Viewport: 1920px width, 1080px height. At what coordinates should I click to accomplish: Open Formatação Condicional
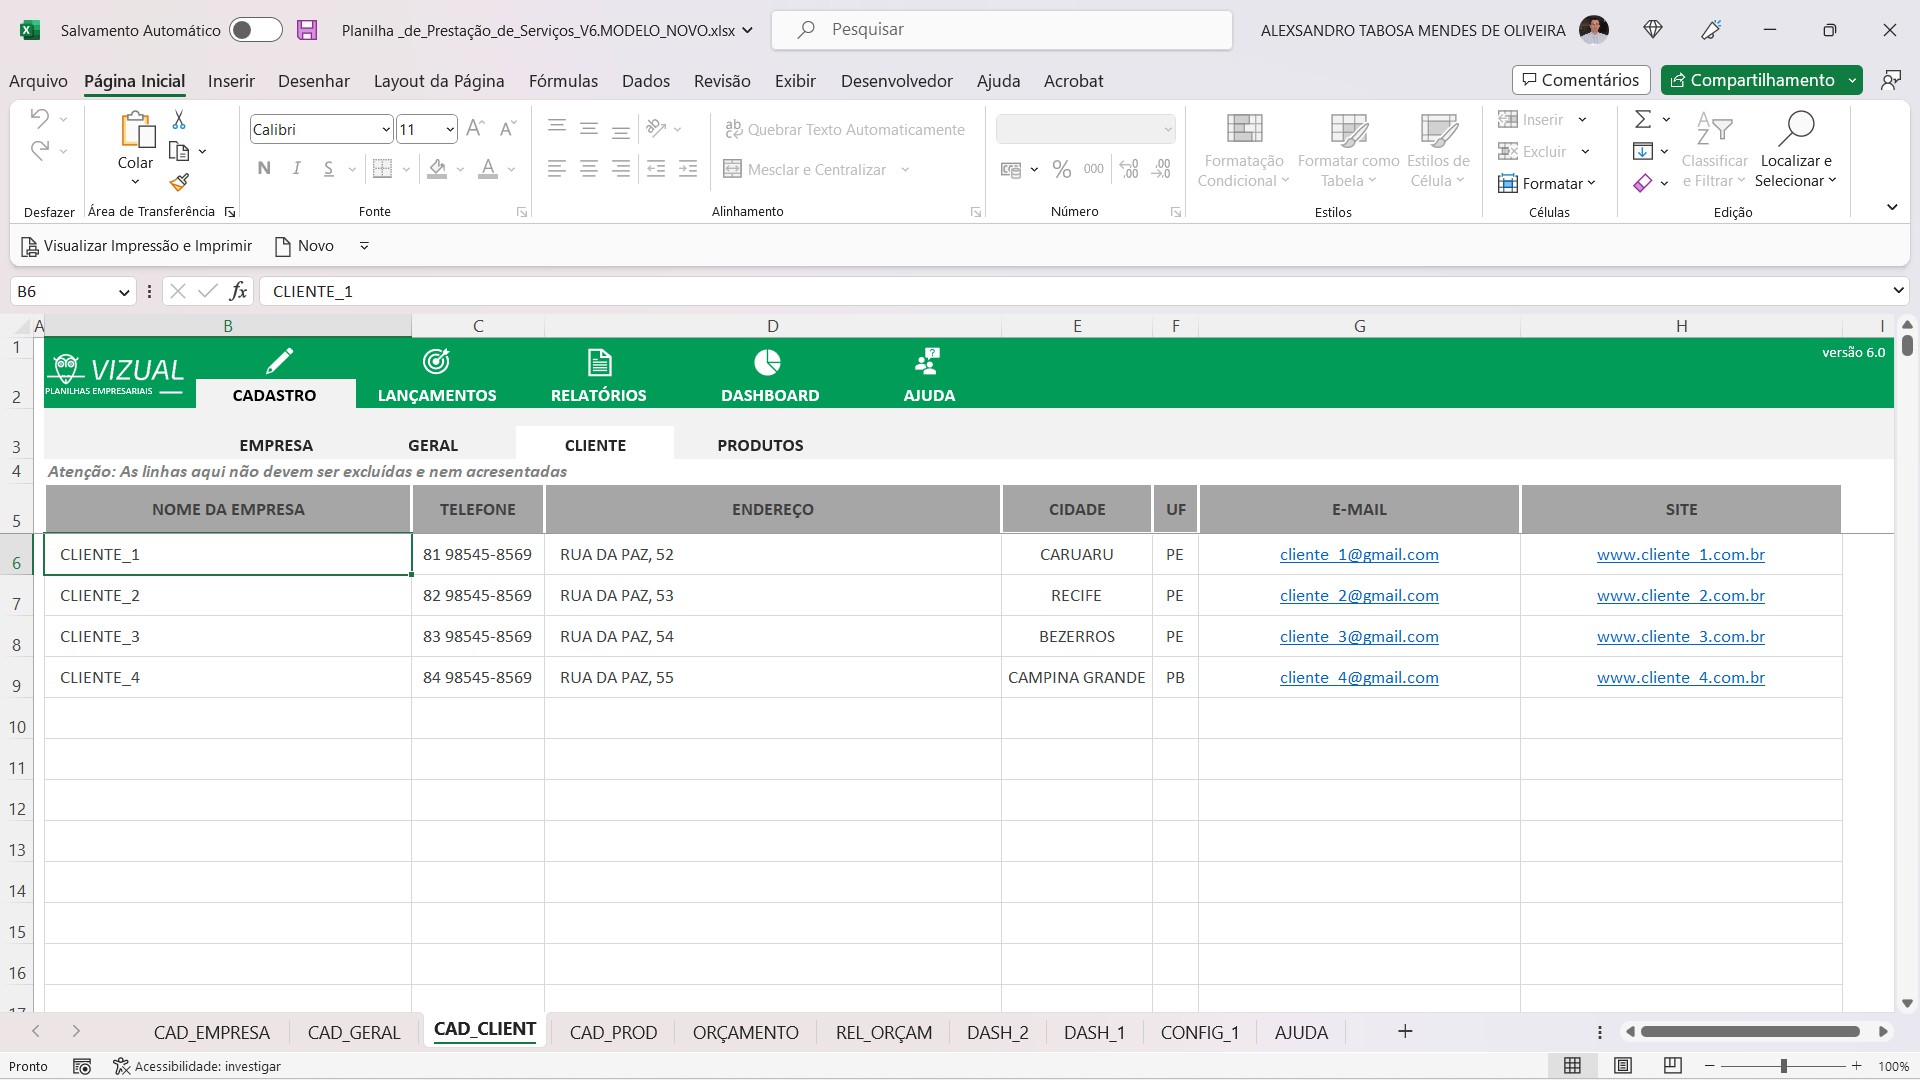[x=1242, y=148]
